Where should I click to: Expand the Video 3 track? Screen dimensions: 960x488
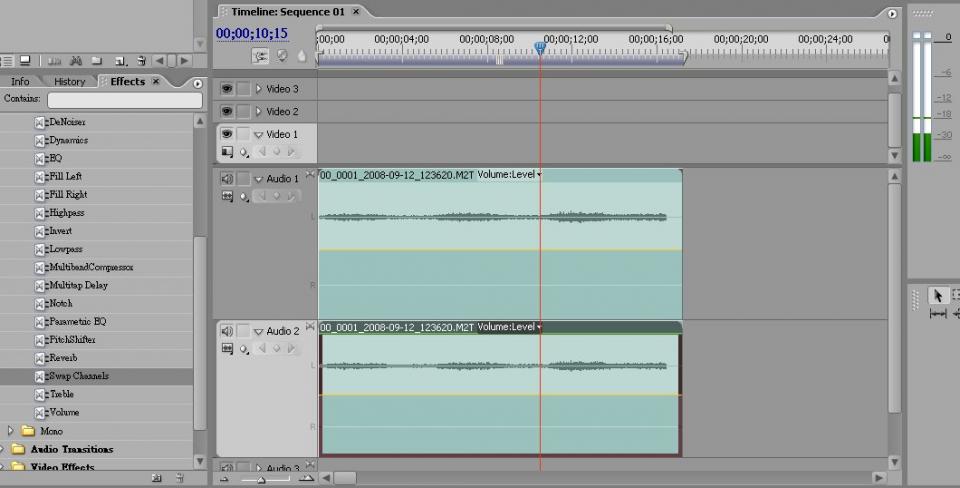[x=259, y=89]
